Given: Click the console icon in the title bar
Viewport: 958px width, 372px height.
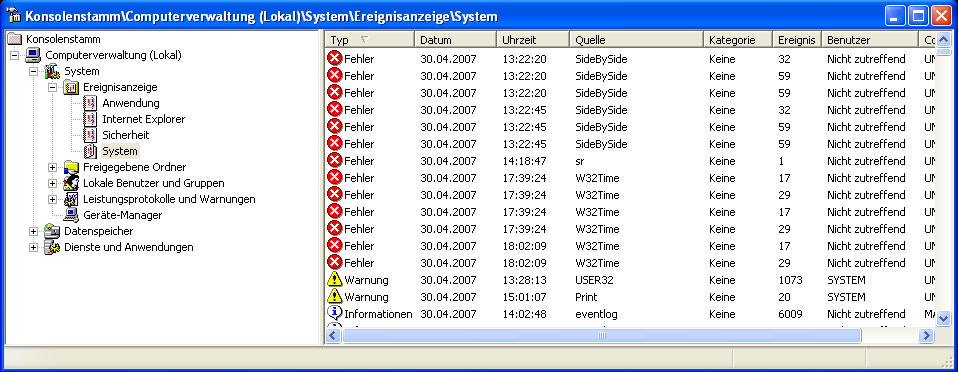Looking at the screenshot, I should coord(13,15).
